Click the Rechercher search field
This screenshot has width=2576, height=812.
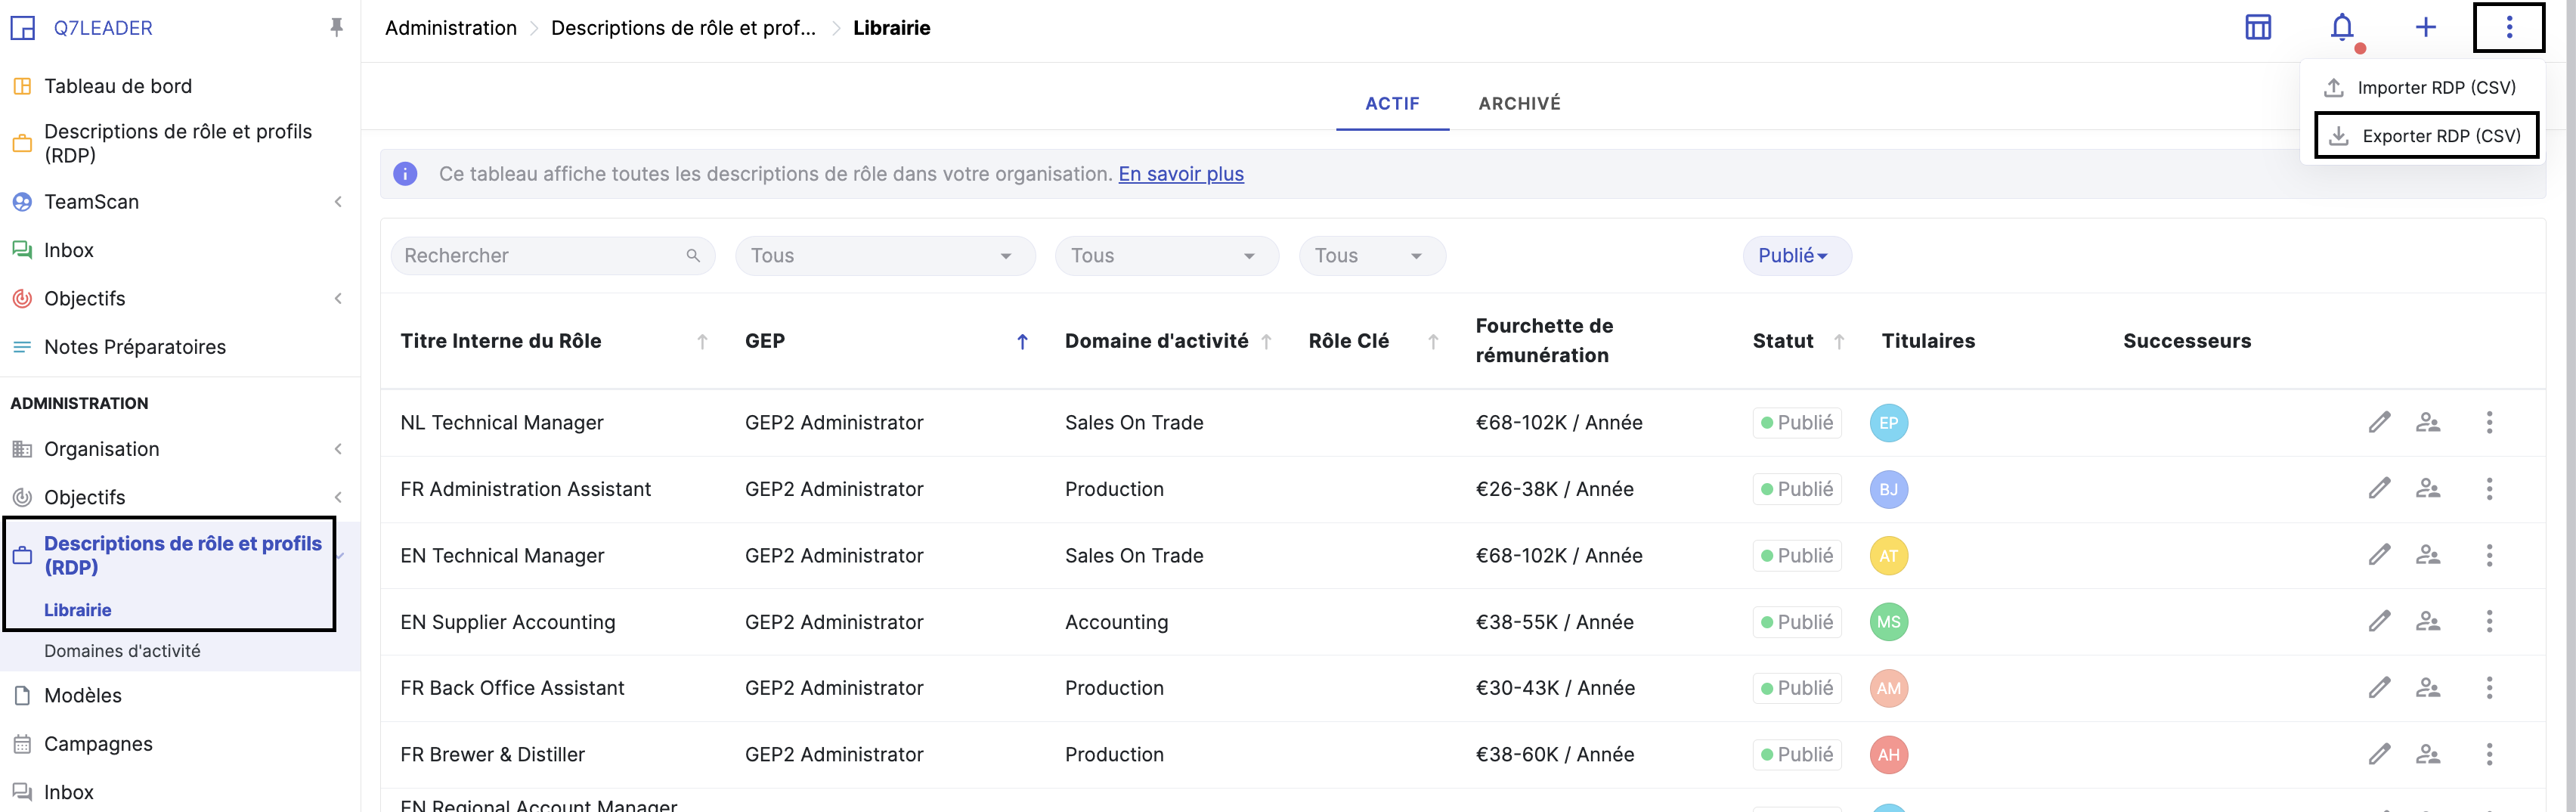coord(540,256)
